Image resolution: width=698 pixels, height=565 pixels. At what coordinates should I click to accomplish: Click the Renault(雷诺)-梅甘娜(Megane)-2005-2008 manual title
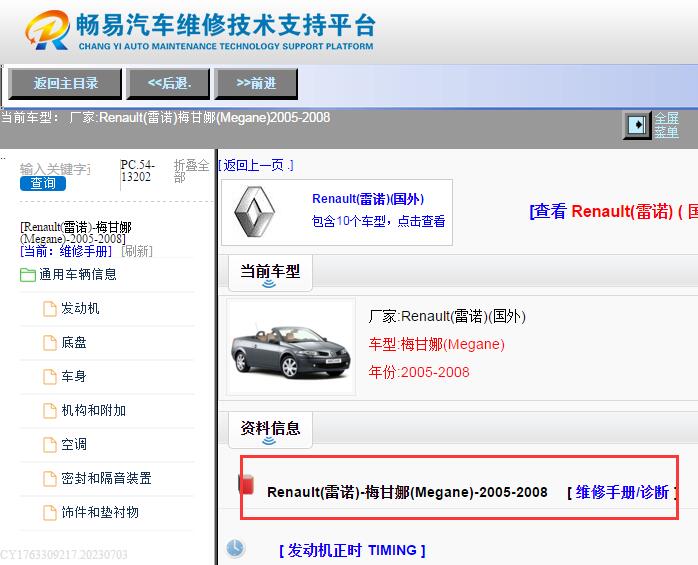click(407, 492)
